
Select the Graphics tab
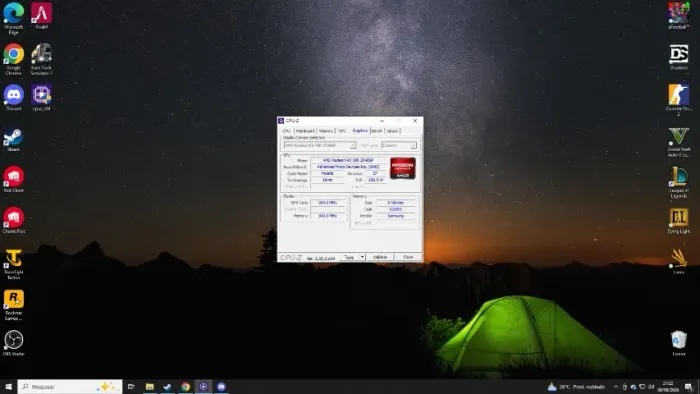[x=360, y=130]
